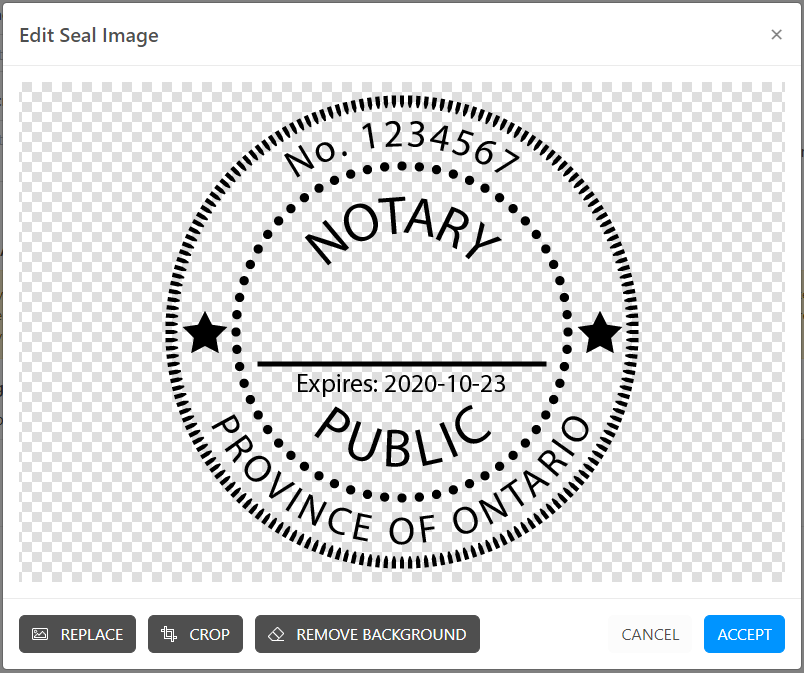Cancel editing the seal image
Screen dimensions: 804x673
(x=650, y=634)
